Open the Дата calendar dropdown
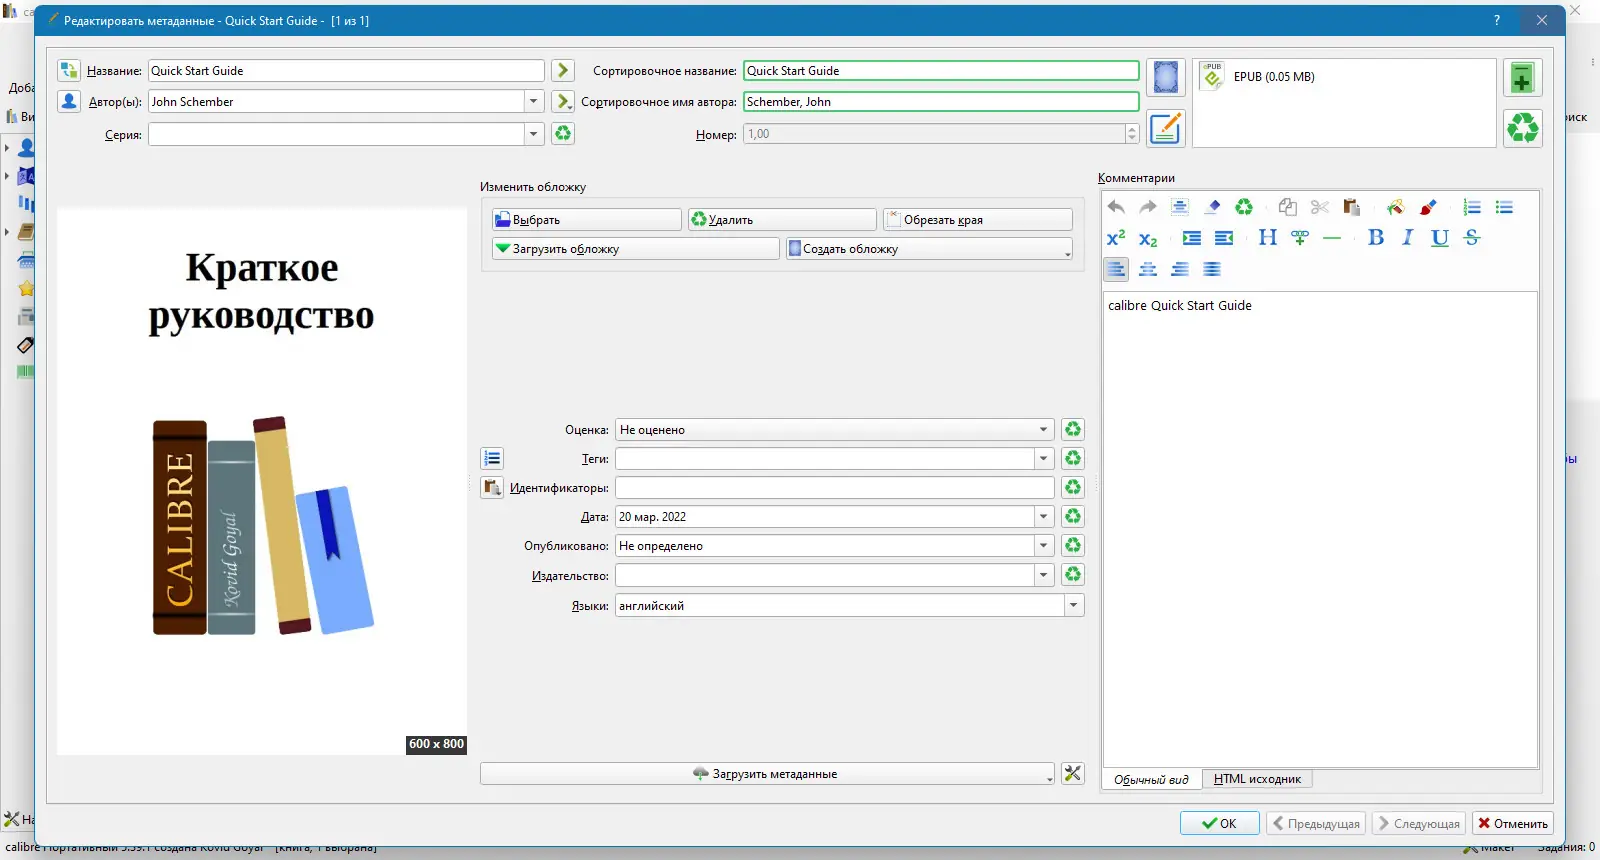 1044,516
